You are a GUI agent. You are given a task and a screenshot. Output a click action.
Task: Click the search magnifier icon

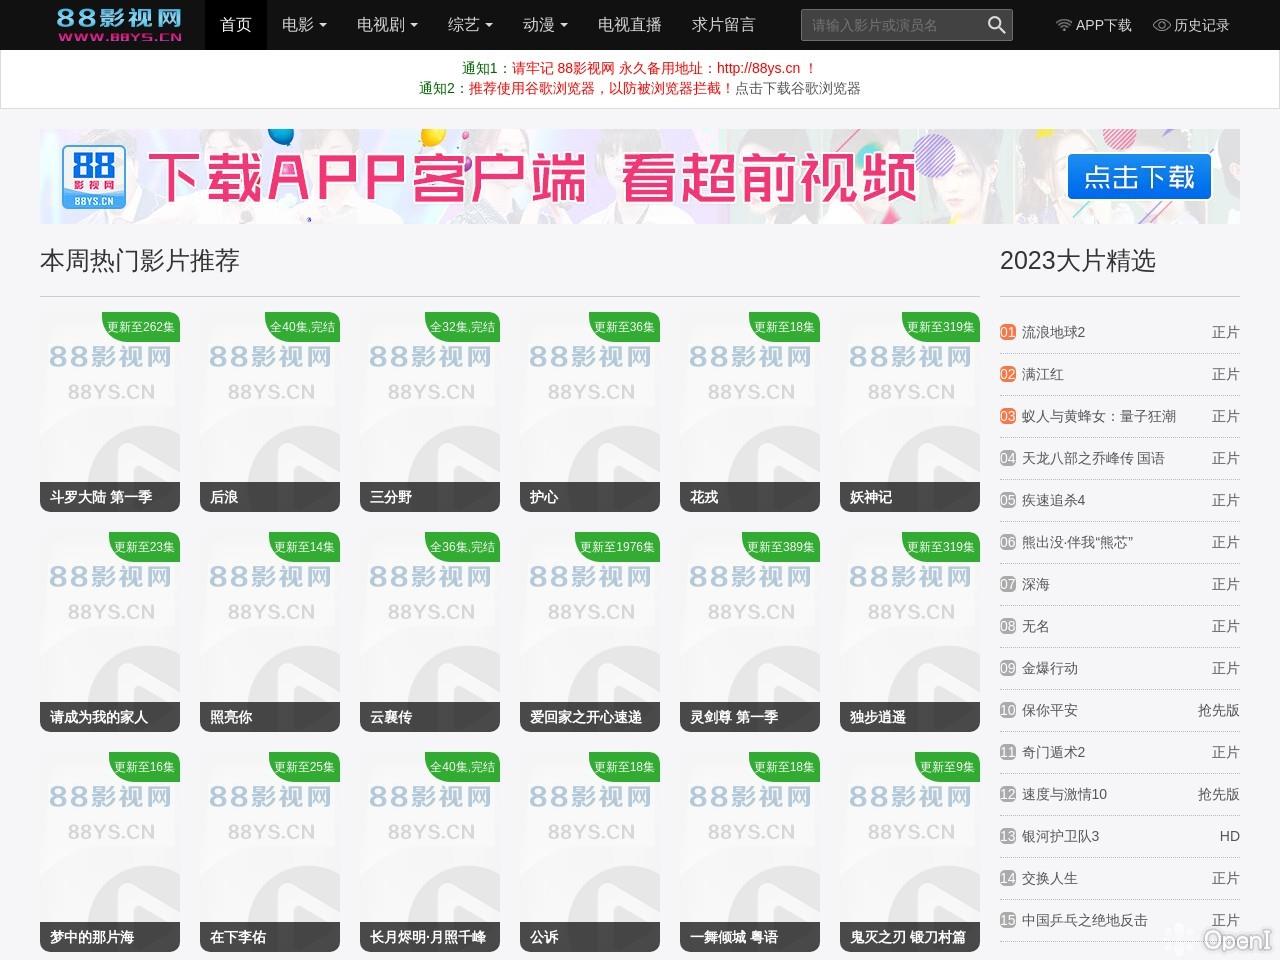[x=996, y=25]
